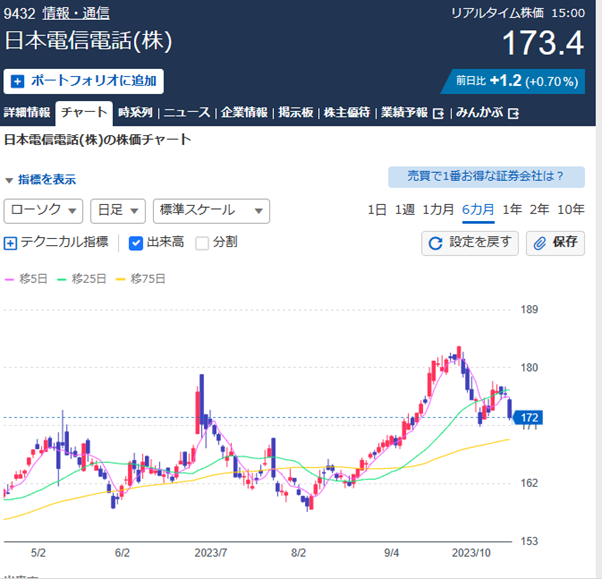This screenshot has width=602, height=579.
Task: Select 1週 time range
Action: pos(405,210)
